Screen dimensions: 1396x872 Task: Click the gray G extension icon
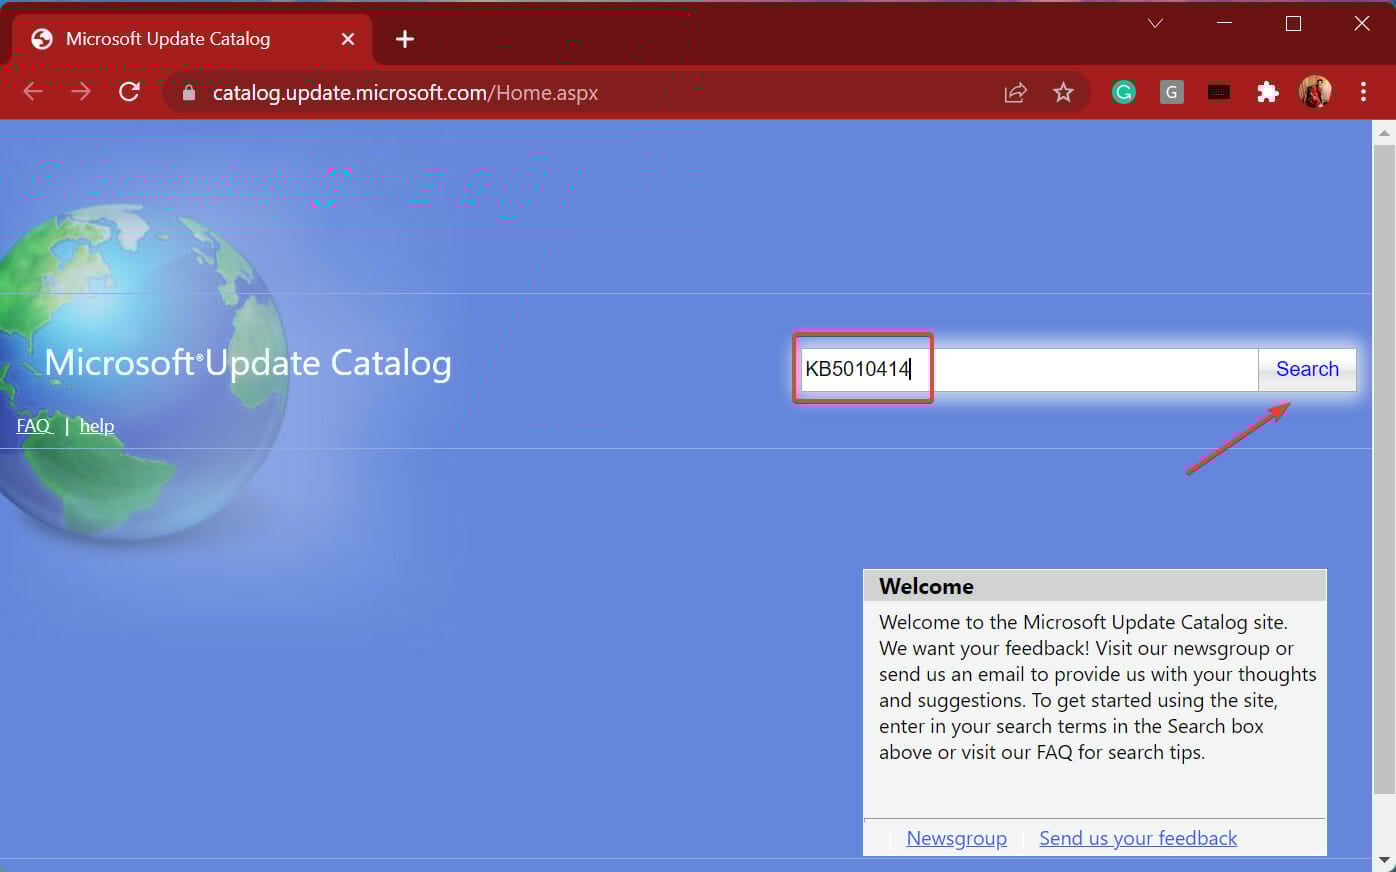click(1172, 93)
